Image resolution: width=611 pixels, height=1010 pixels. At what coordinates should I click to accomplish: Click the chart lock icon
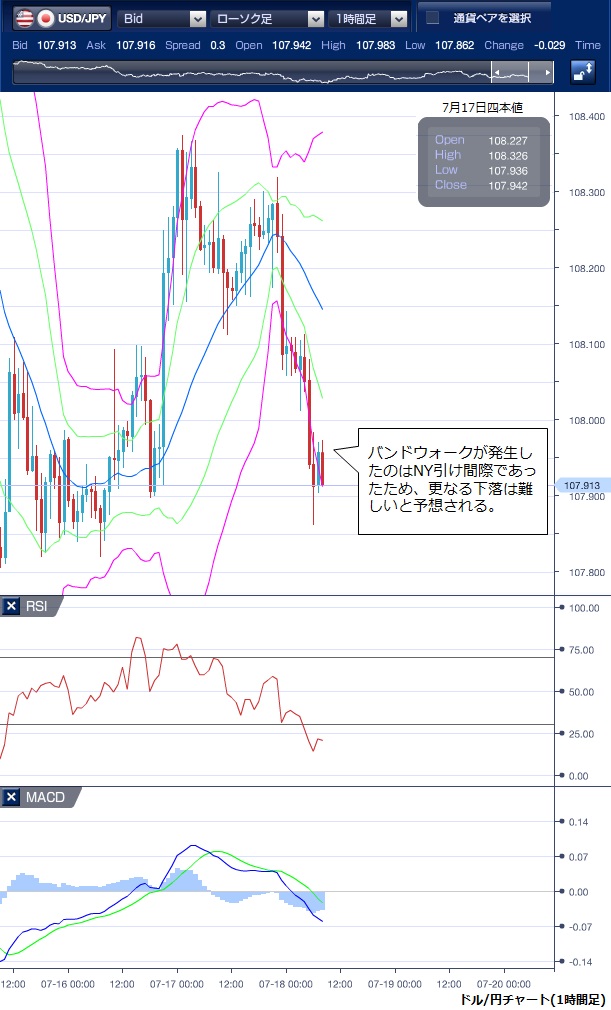click(x=582, y=72)
